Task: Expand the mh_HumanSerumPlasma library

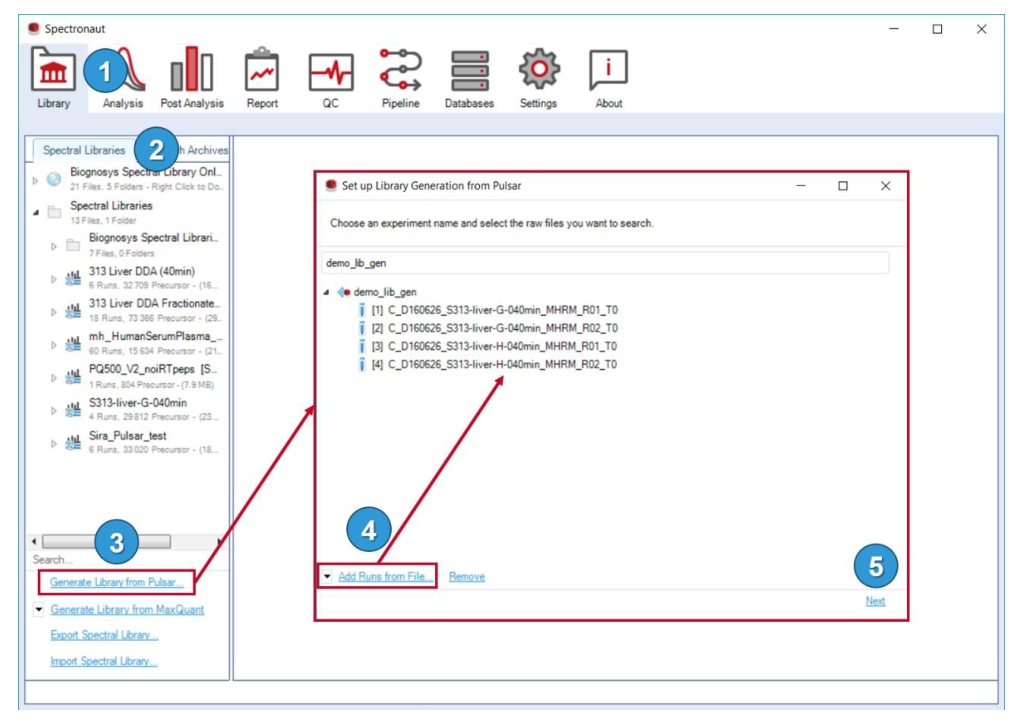Action: [53, 345]
